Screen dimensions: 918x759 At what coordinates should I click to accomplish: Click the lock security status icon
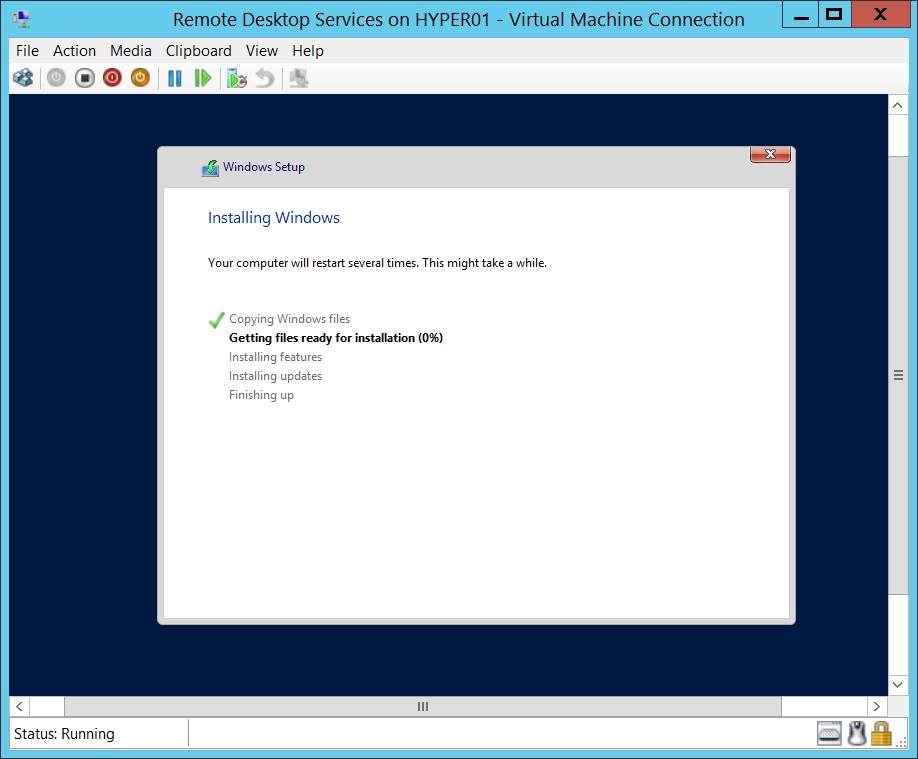point(881,733)
